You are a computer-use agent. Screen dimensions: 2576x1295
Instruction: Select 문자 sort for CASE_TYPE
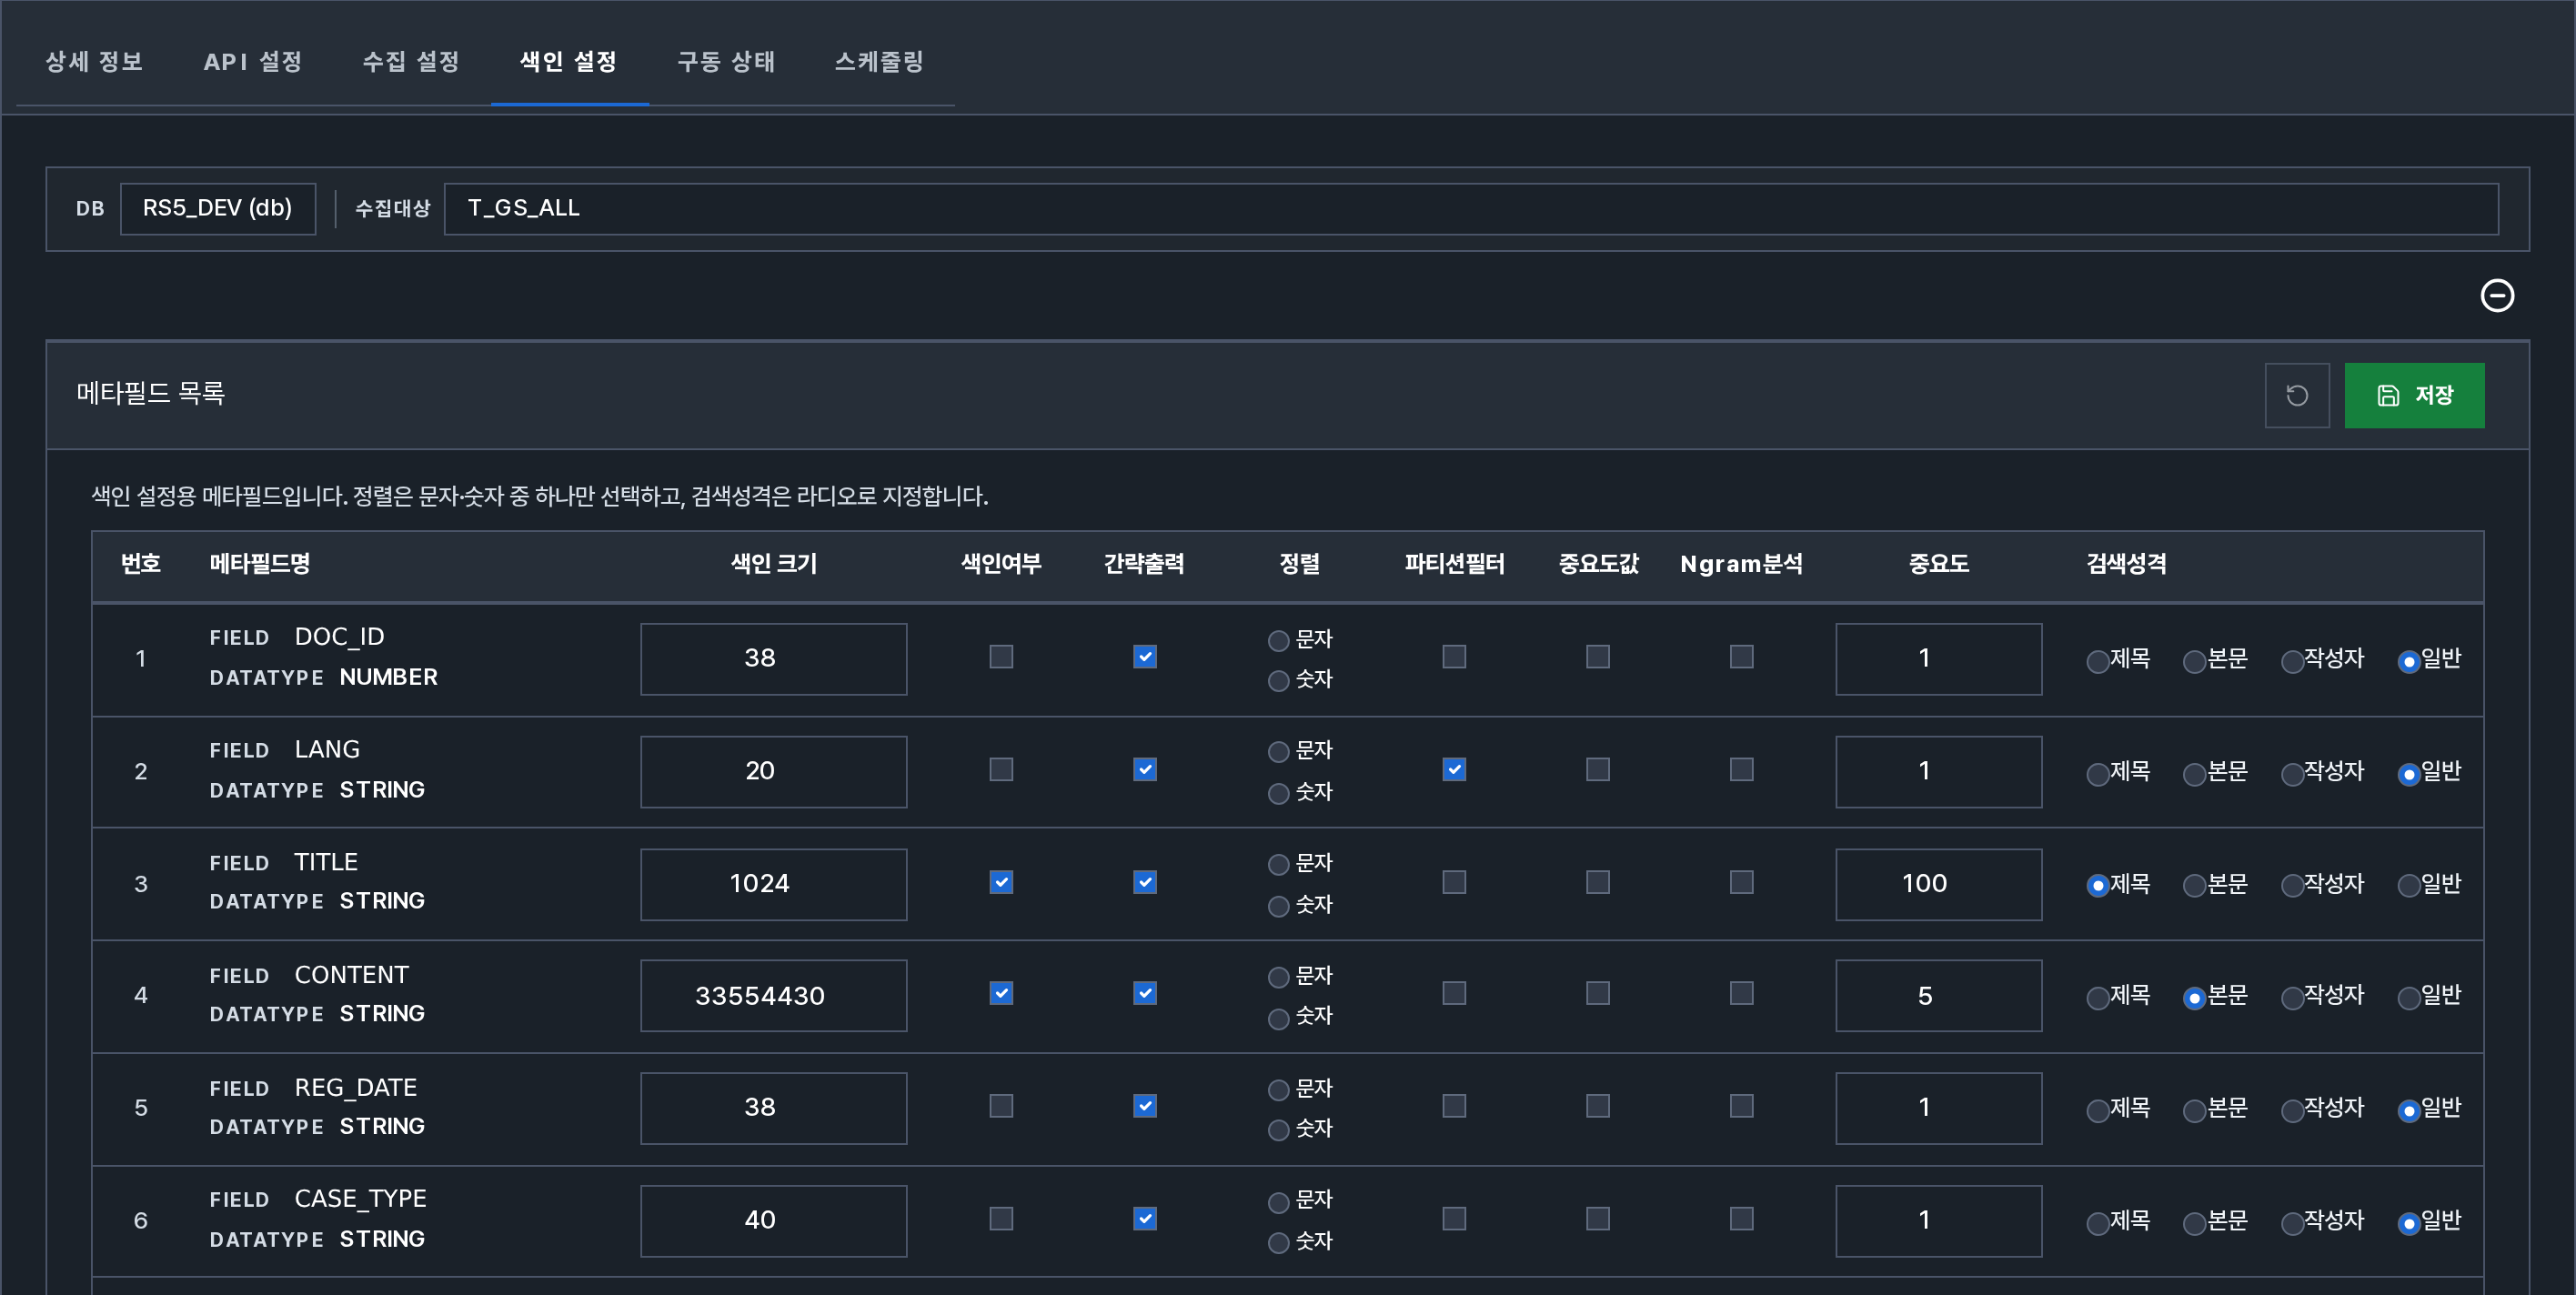click(1278, 1202)
